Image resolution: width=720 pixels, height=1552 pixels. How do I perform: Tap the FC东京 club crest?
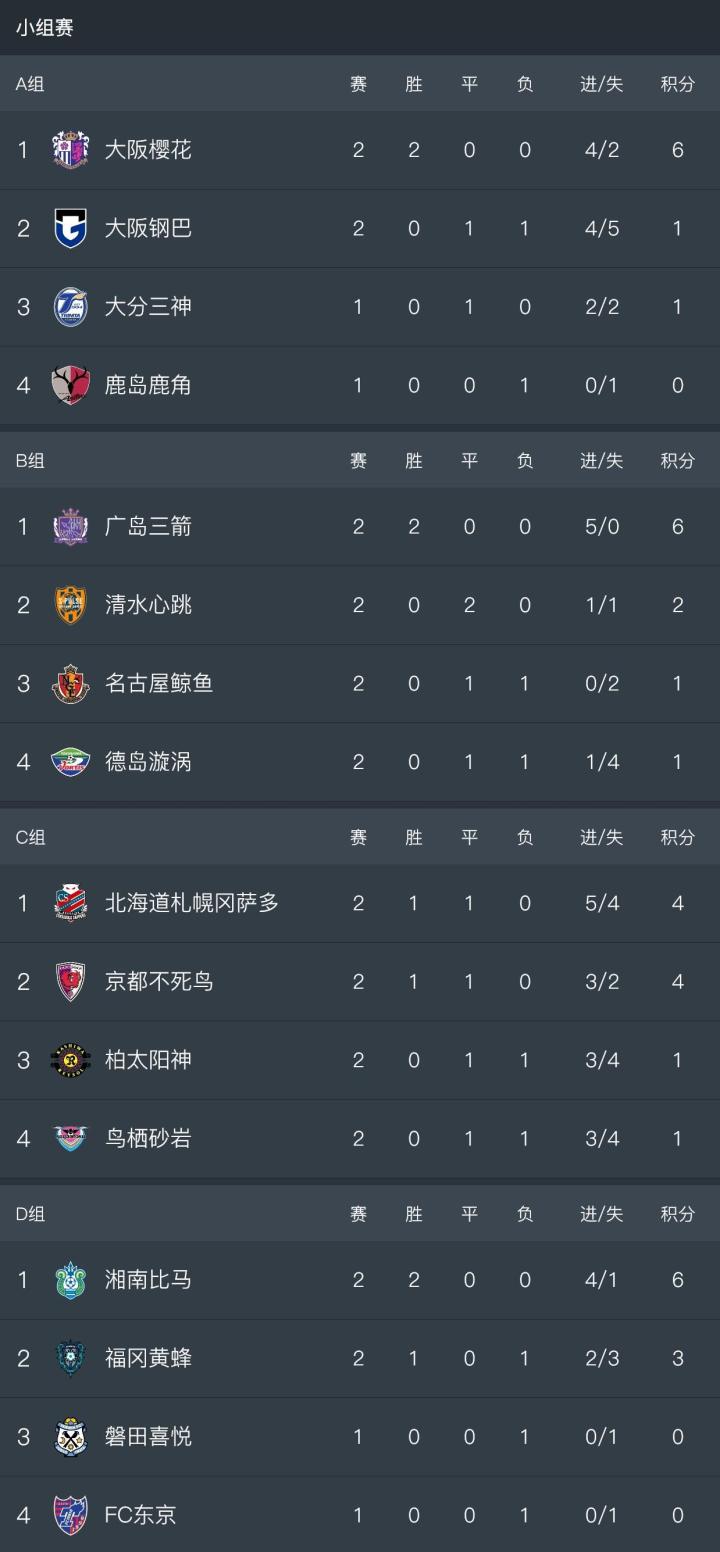(x=71, y=1515)
